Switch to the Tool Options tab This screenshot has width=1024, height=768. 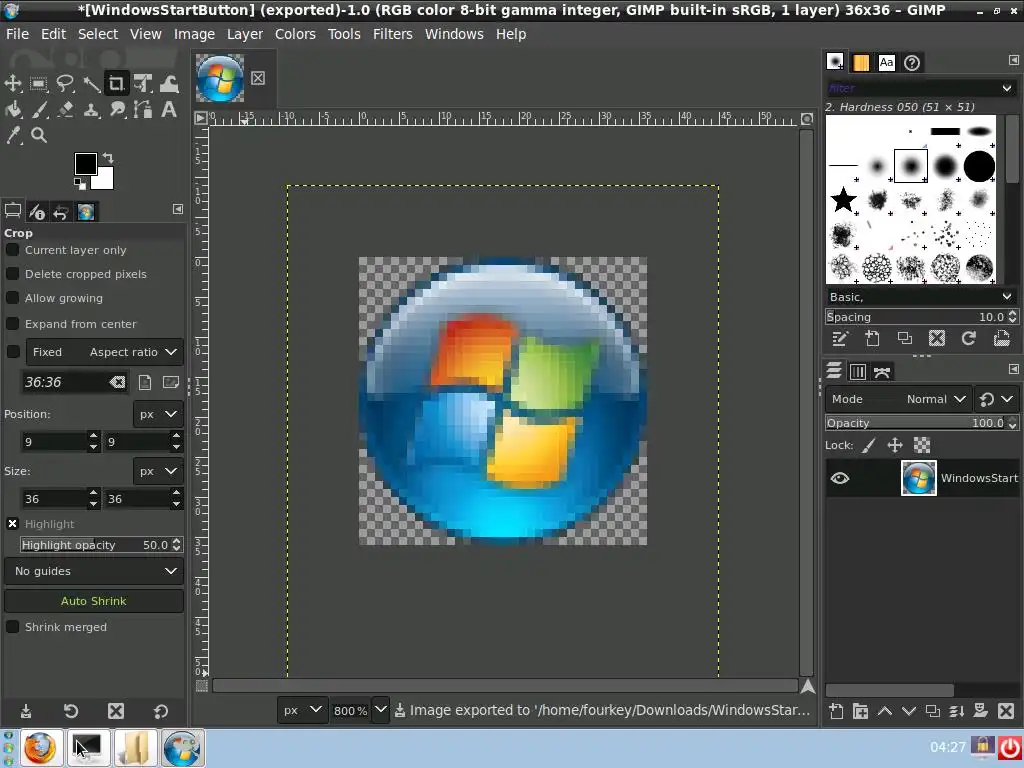pos(12,211)
